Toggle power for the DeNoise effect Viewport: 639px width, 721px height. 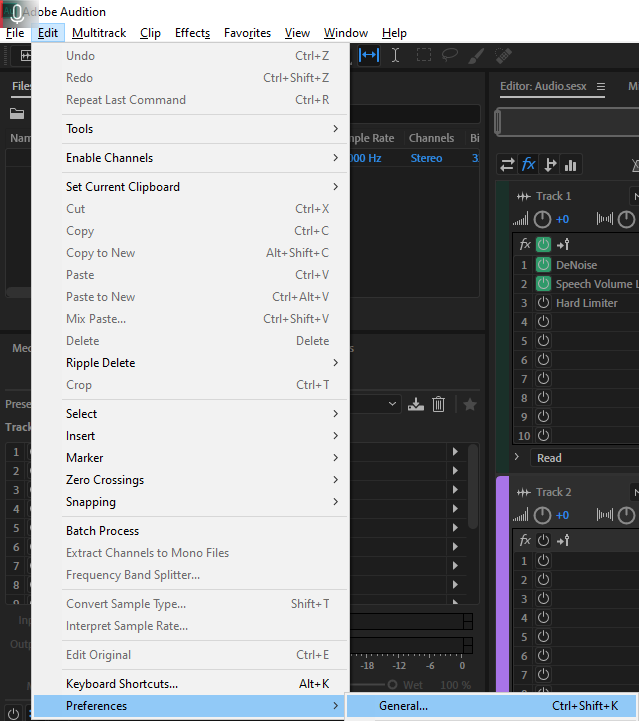[x=544, y=265]
